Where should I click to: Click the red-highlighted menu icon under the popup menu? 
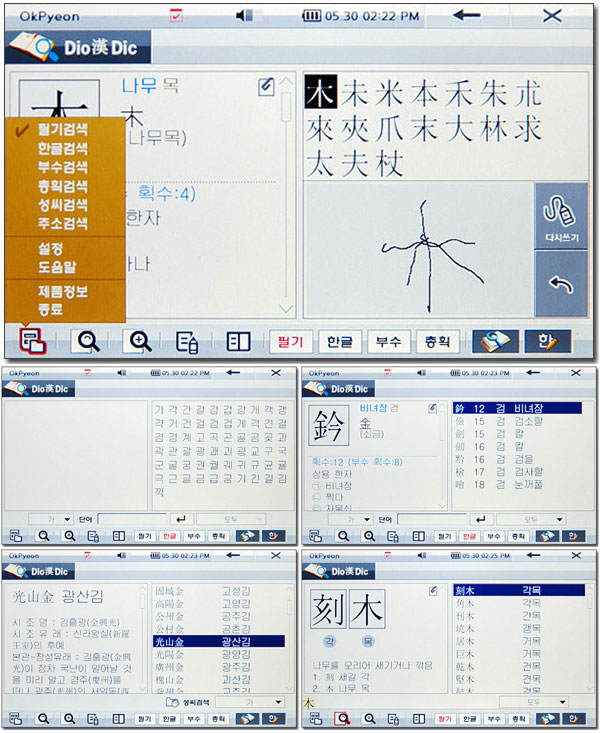[33, 342]
